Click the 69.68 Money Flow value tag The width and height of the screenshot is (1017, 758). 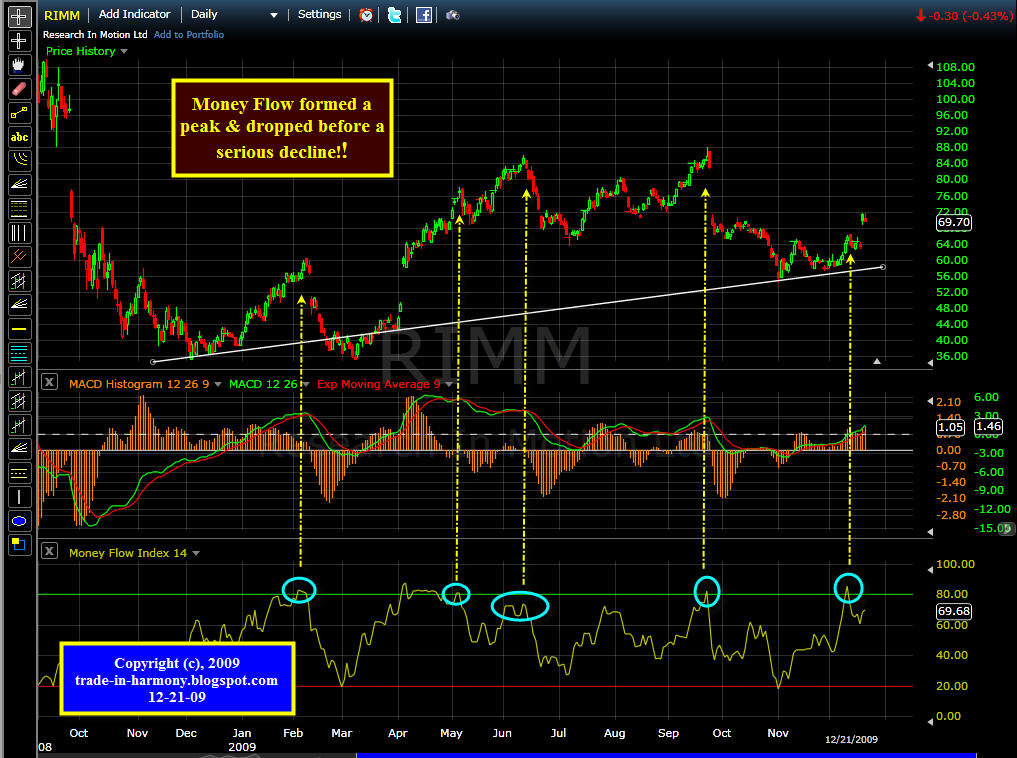coord(953,611)
